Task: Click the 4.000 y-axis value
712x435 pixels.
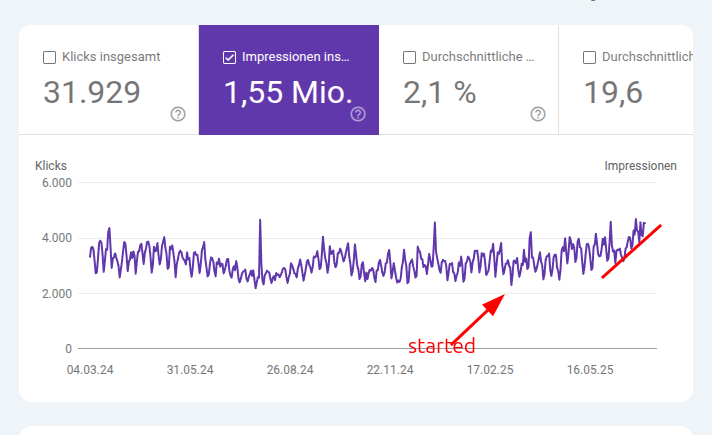Action: tap(57, 238)
